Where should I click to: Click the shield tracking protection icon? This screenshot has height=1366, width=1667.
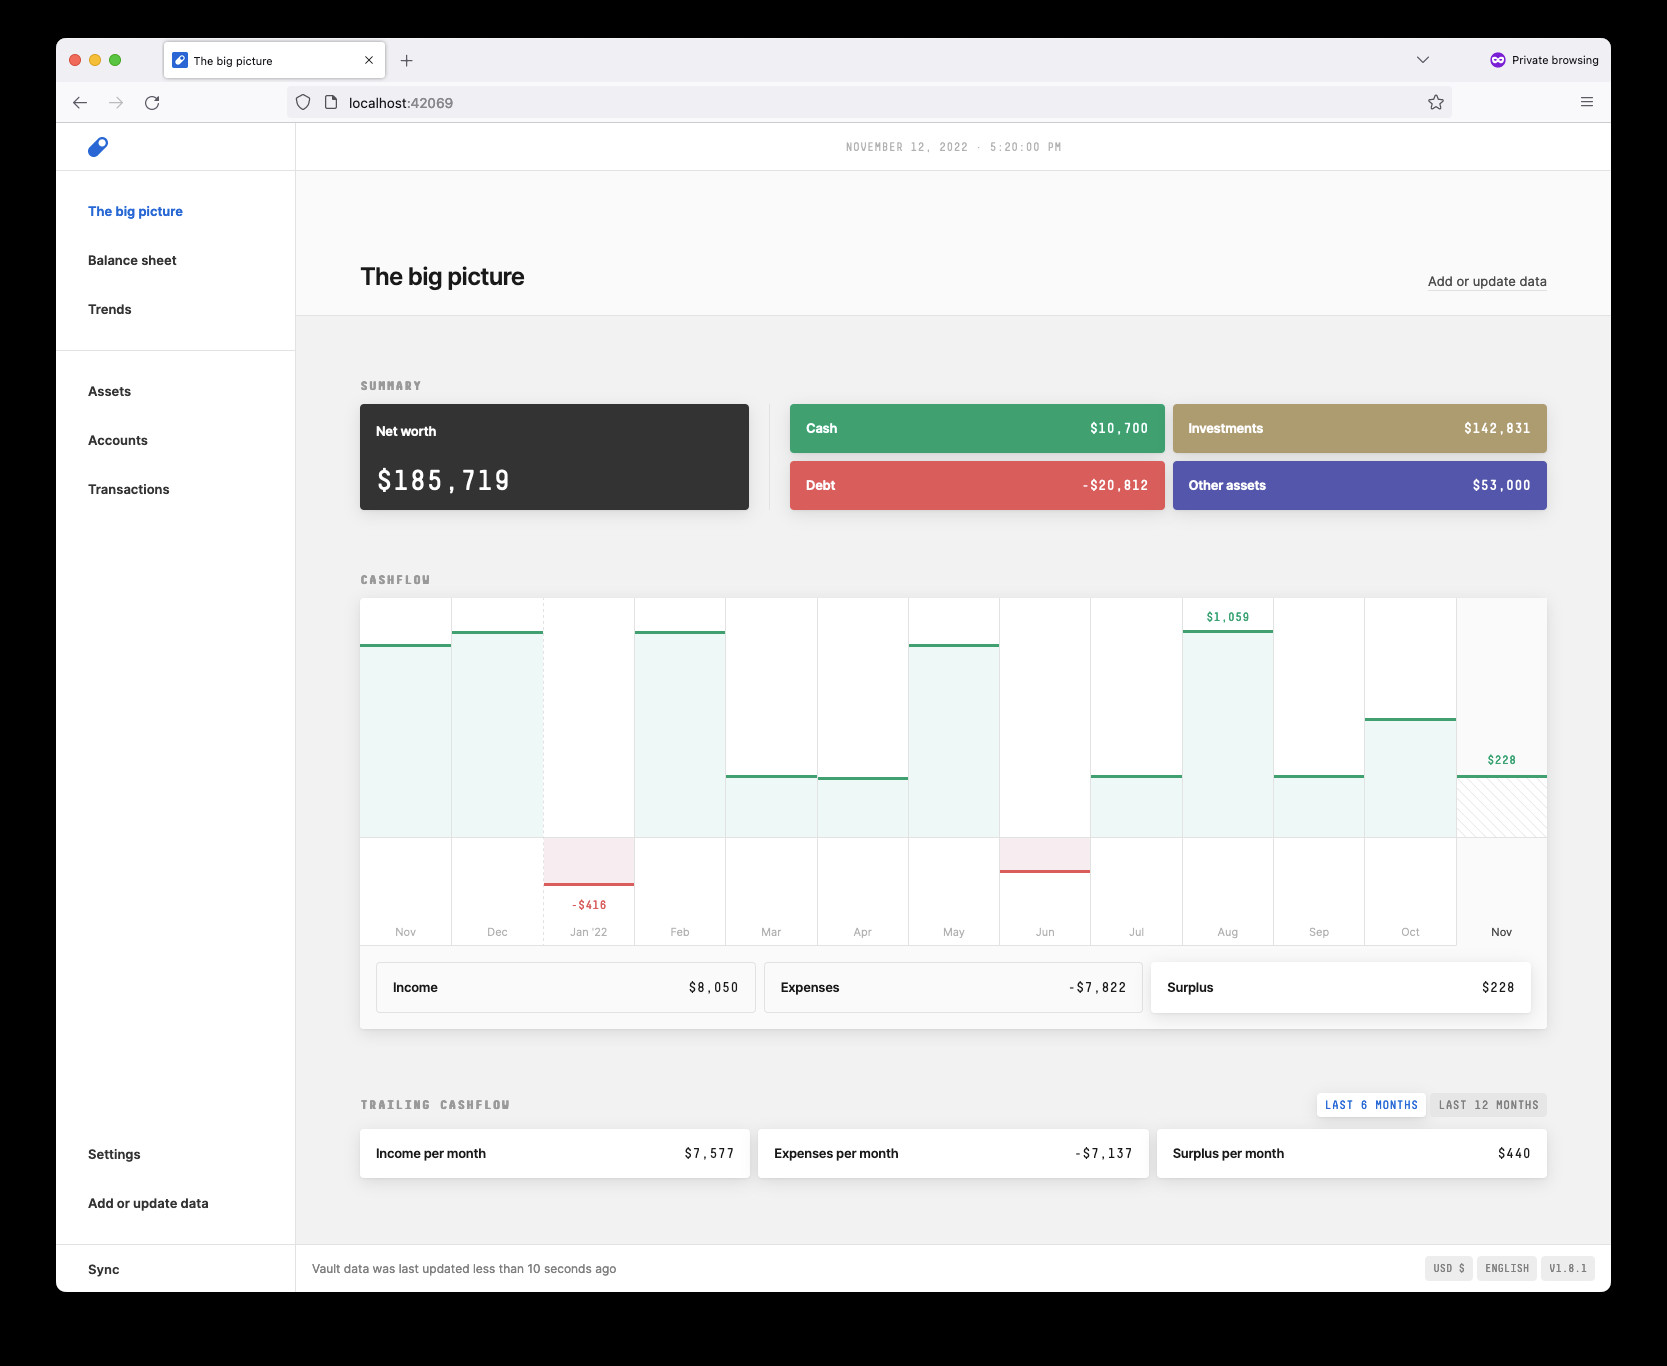coord(303,102)
